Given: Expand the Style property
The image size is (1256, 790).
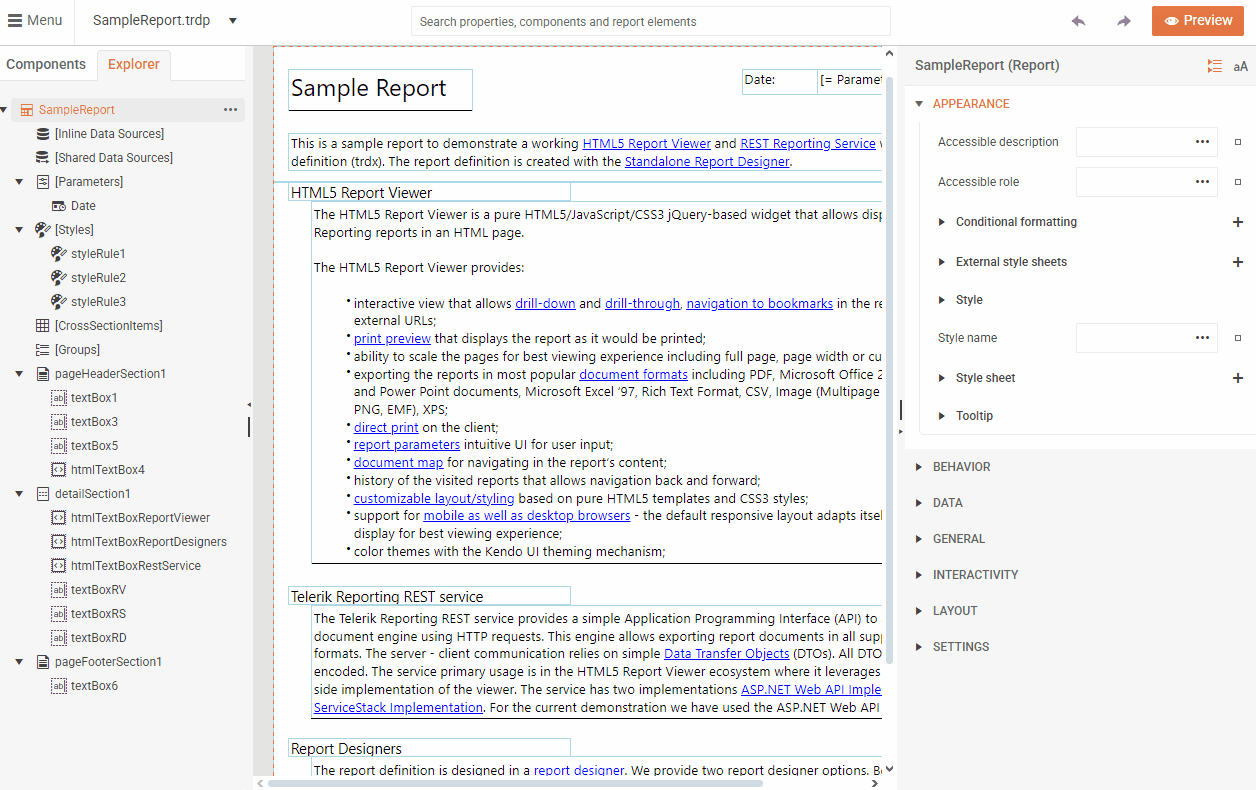Looking at the screenshot, I should [x=942, y=300].
